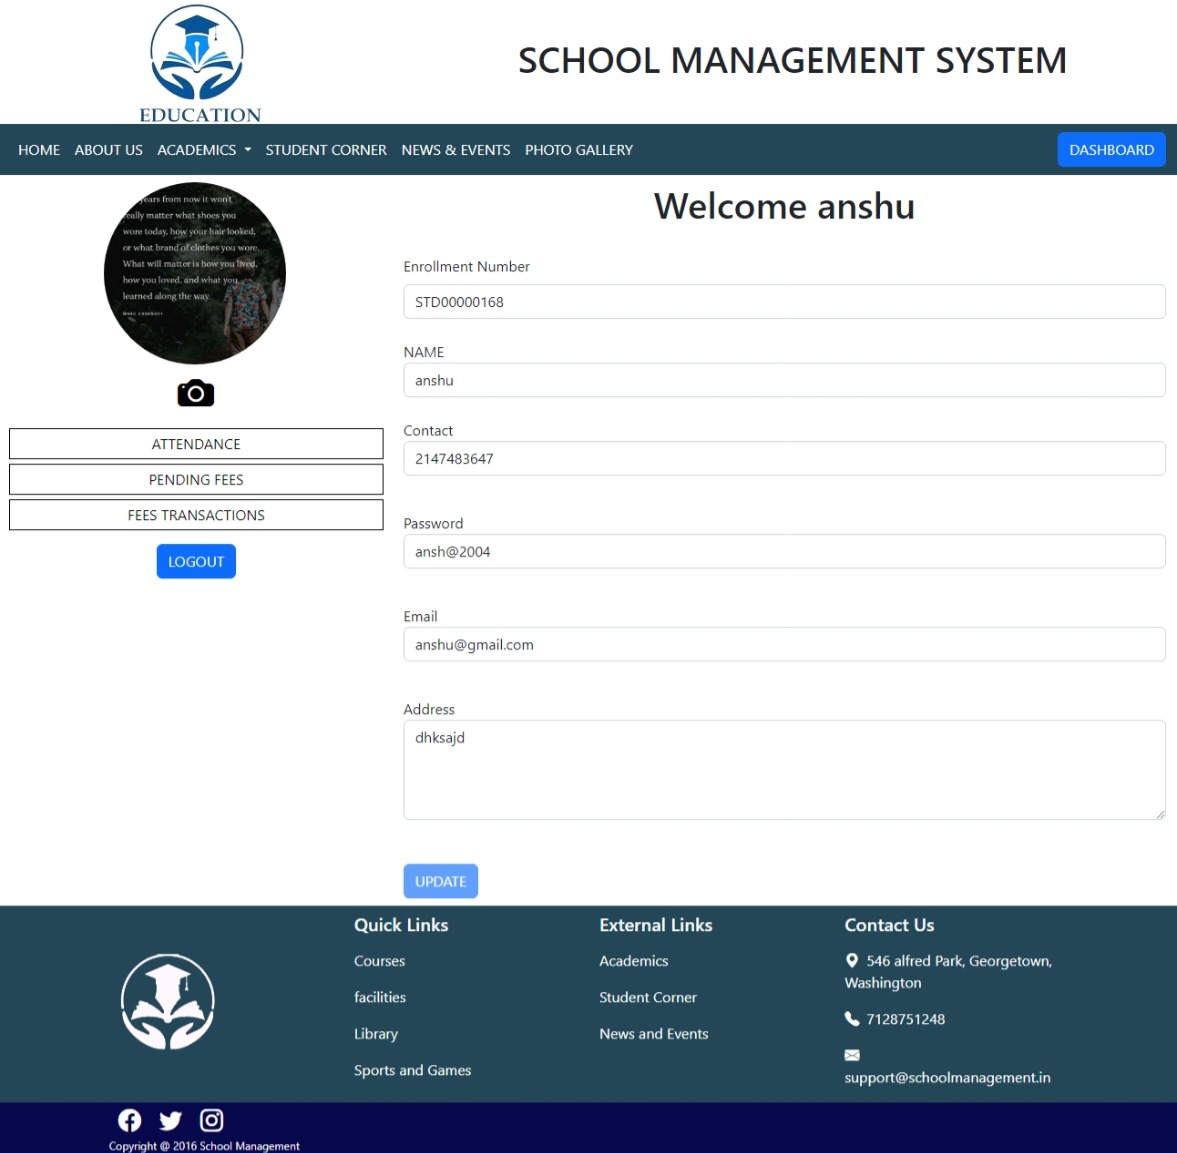Screen dimensions: 1177x1153
Task: Click the camera icon to change profile photo
Action: tap(195, 392)
